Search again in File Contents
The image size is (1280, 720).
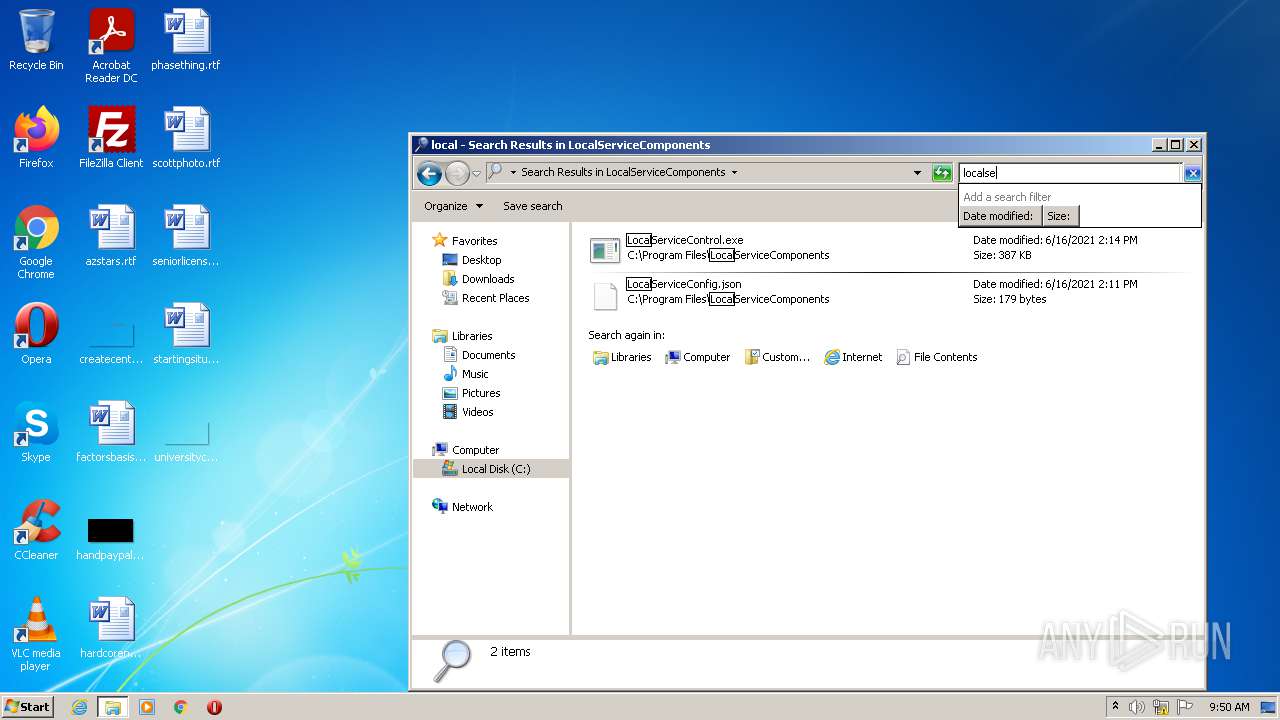click(x=936, y=357)
